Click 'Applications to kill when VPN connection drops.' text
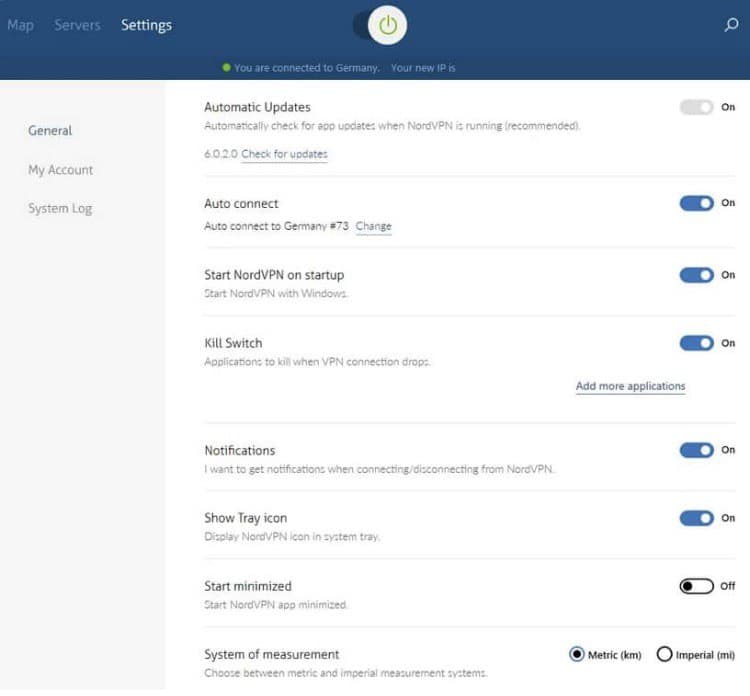Screen dimensions: 750x696 click(x=317, y=362)
